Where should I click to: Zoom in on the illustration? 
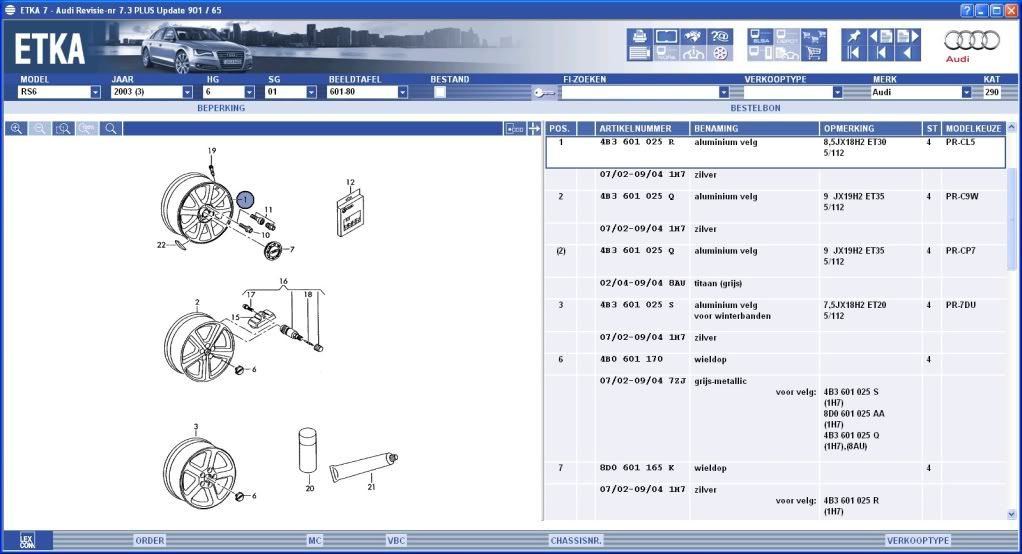[x=16, y=128]
